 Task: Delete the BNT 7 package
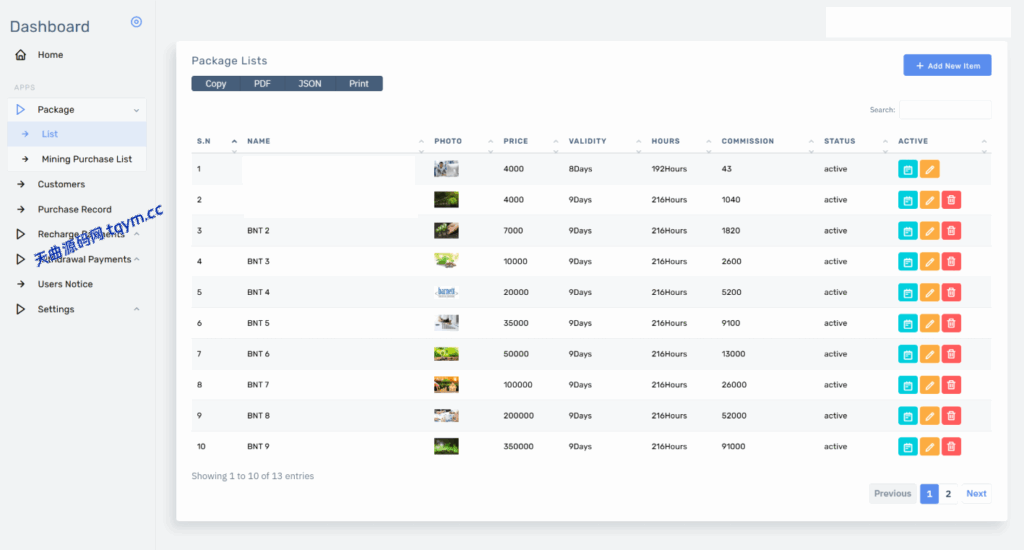[952, 385]
